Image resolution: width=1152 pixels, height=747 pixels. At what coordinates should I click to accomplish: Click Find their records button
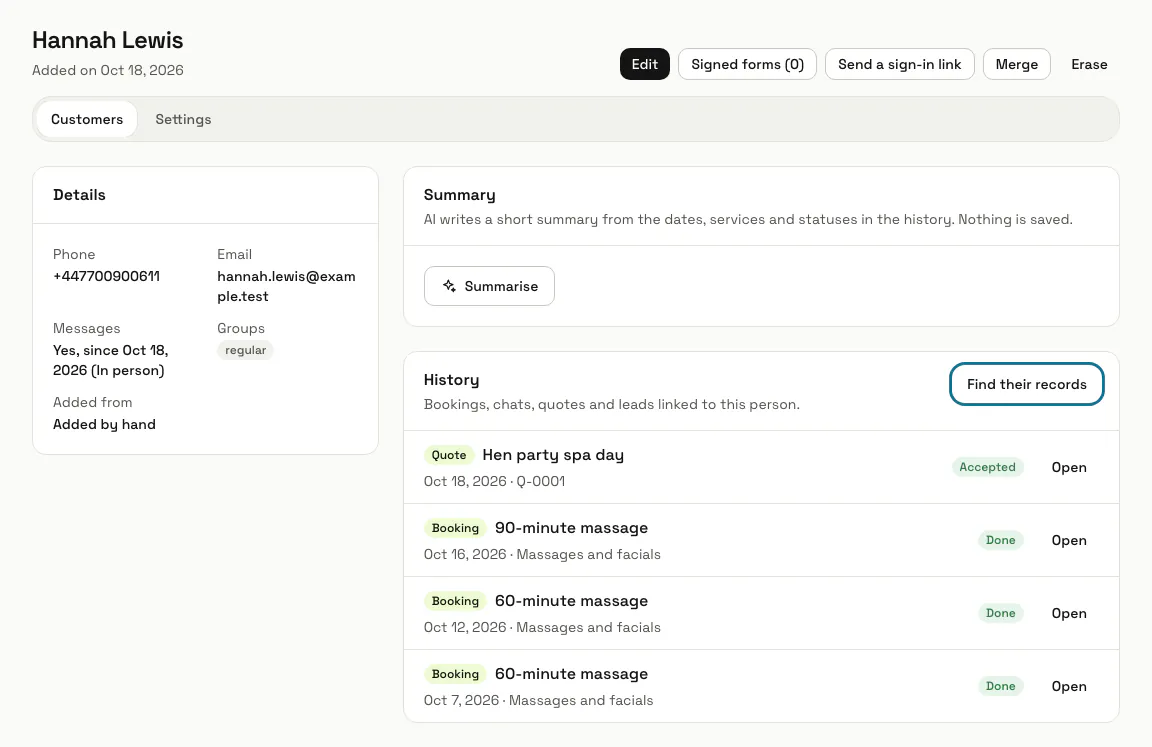[1026, 384]
